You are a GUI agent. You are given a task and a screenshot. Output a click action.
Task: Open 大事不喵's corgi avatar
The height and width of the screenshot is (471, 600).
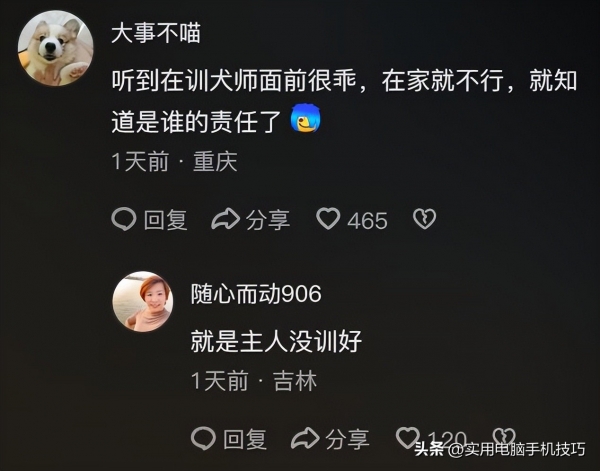point(55,48)
